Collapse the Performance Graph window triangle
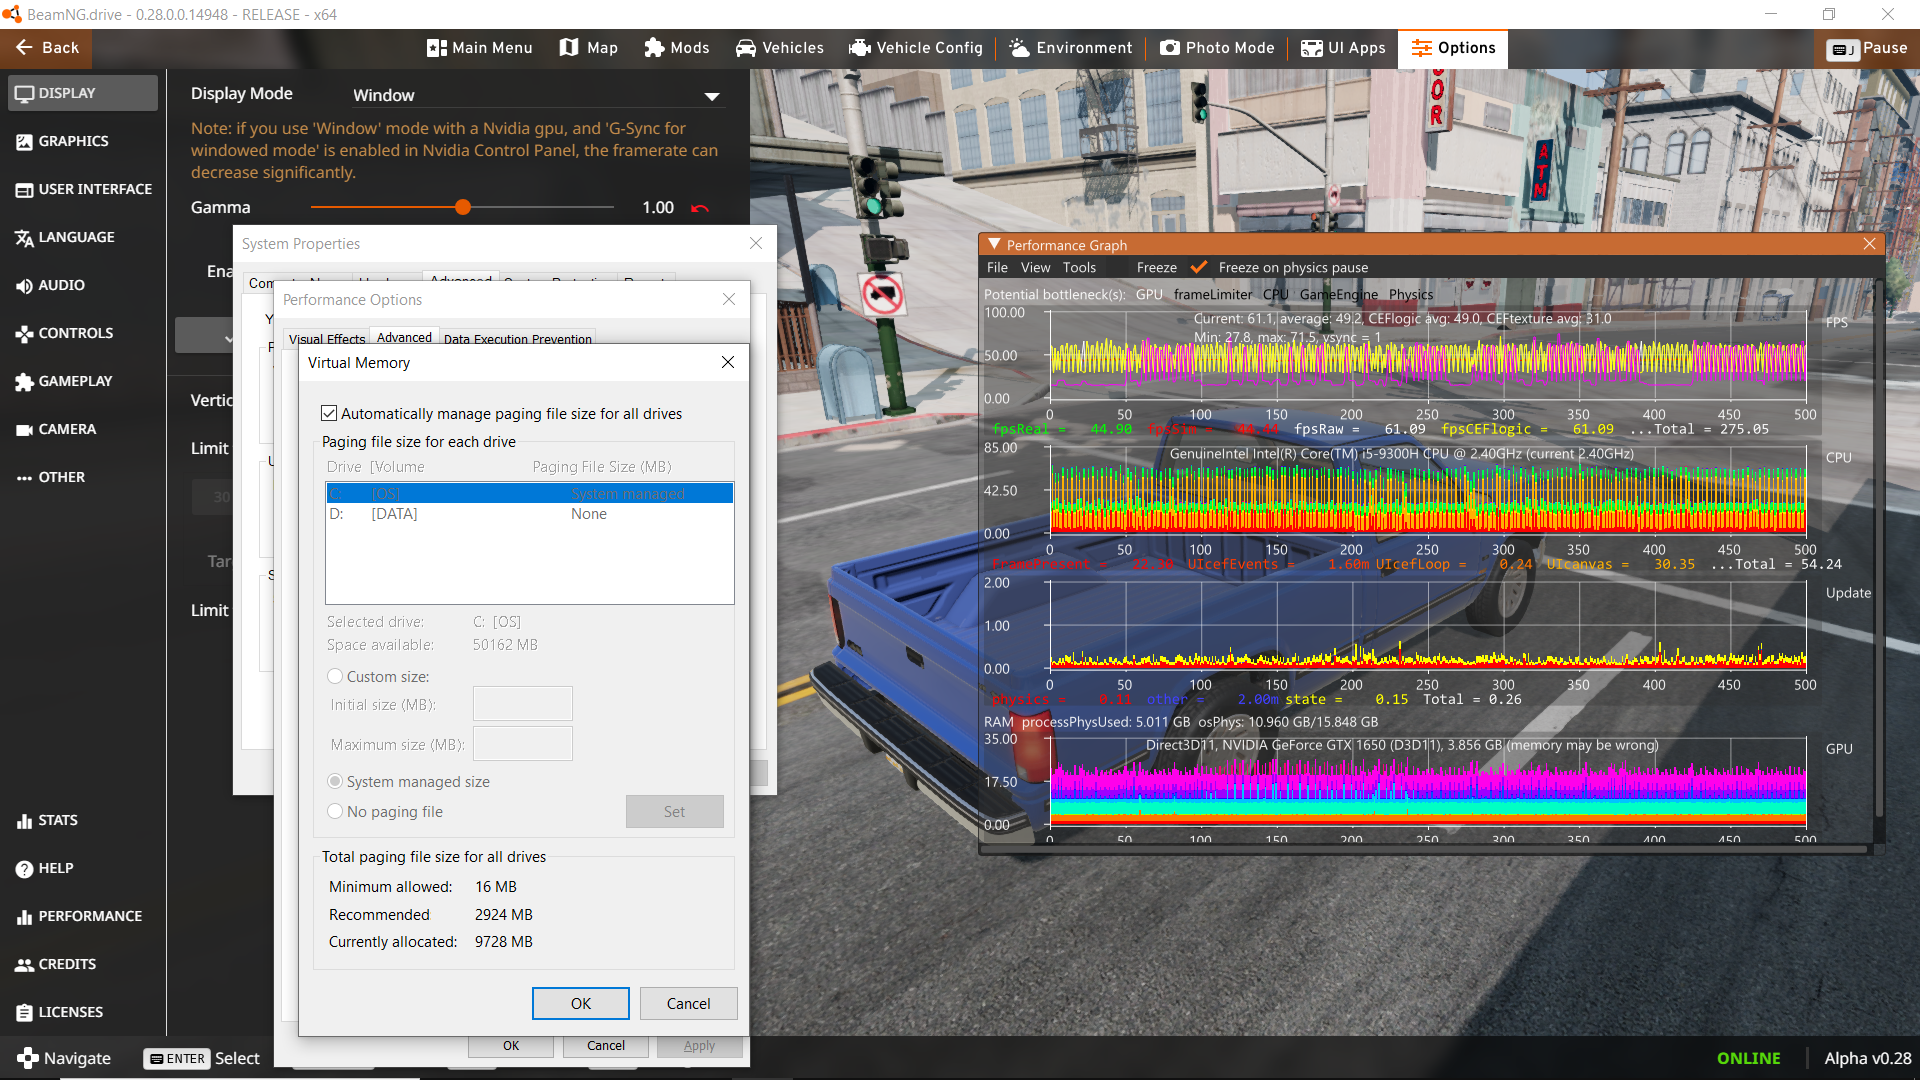Screen dimensions: 1920x1080 coord(994,244)
